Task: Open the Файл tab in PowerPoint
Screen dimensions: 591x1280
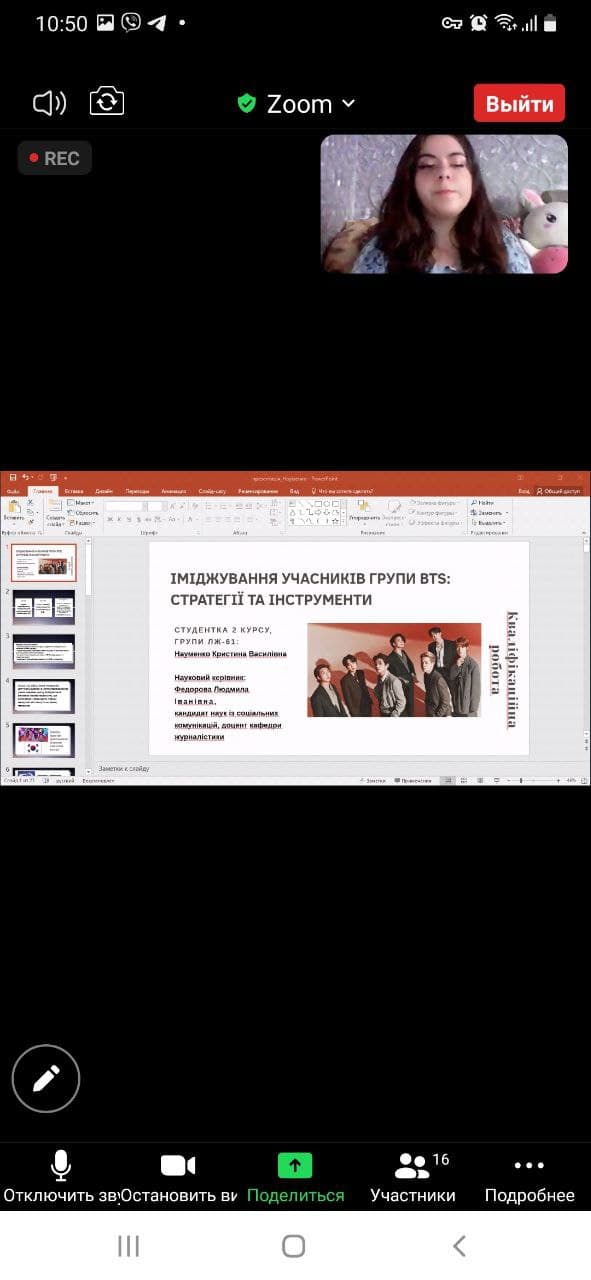Action: [x=13, y=491]
